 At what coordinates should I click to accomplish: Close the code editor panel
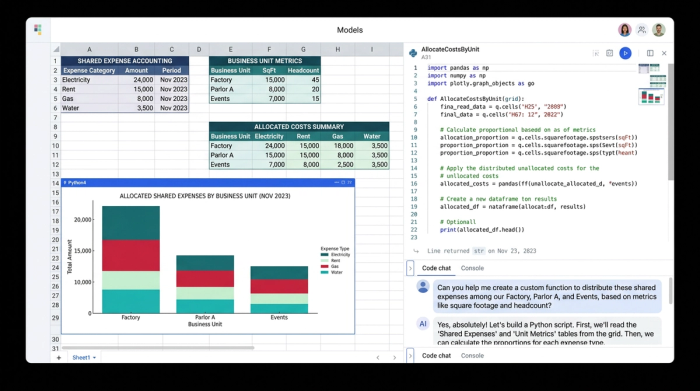tap(664, 53)
